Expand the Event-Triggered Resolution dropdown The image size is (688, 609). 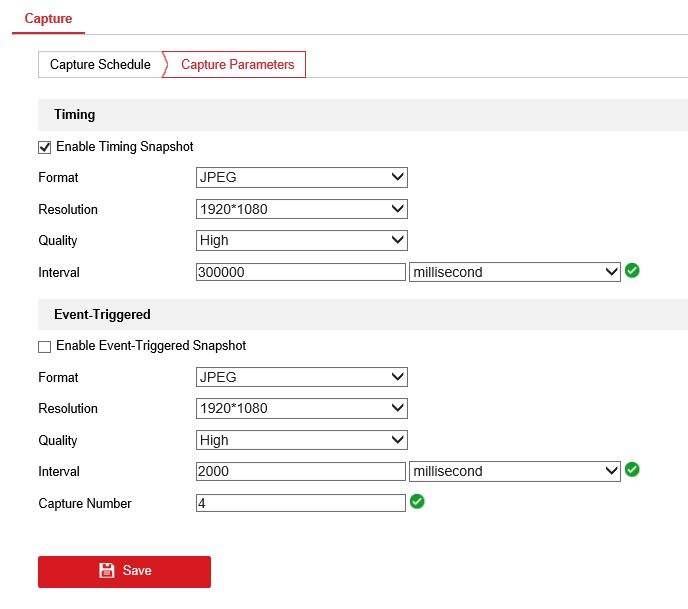tap(301, 408)
